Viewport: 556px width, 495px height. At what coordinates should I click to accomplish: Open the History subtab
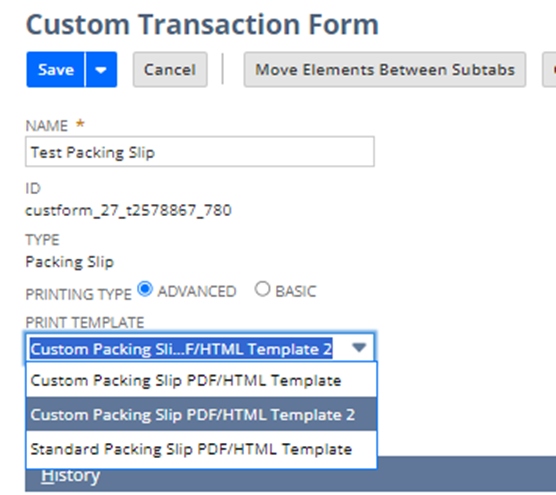(x=71, y=476)
